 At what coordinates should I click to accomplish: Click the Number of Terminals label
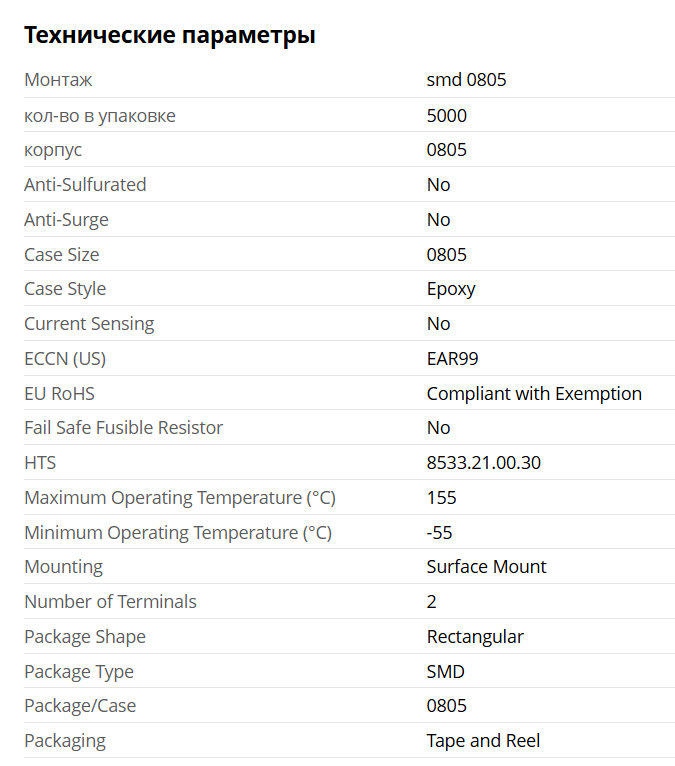tap(110, 602)
